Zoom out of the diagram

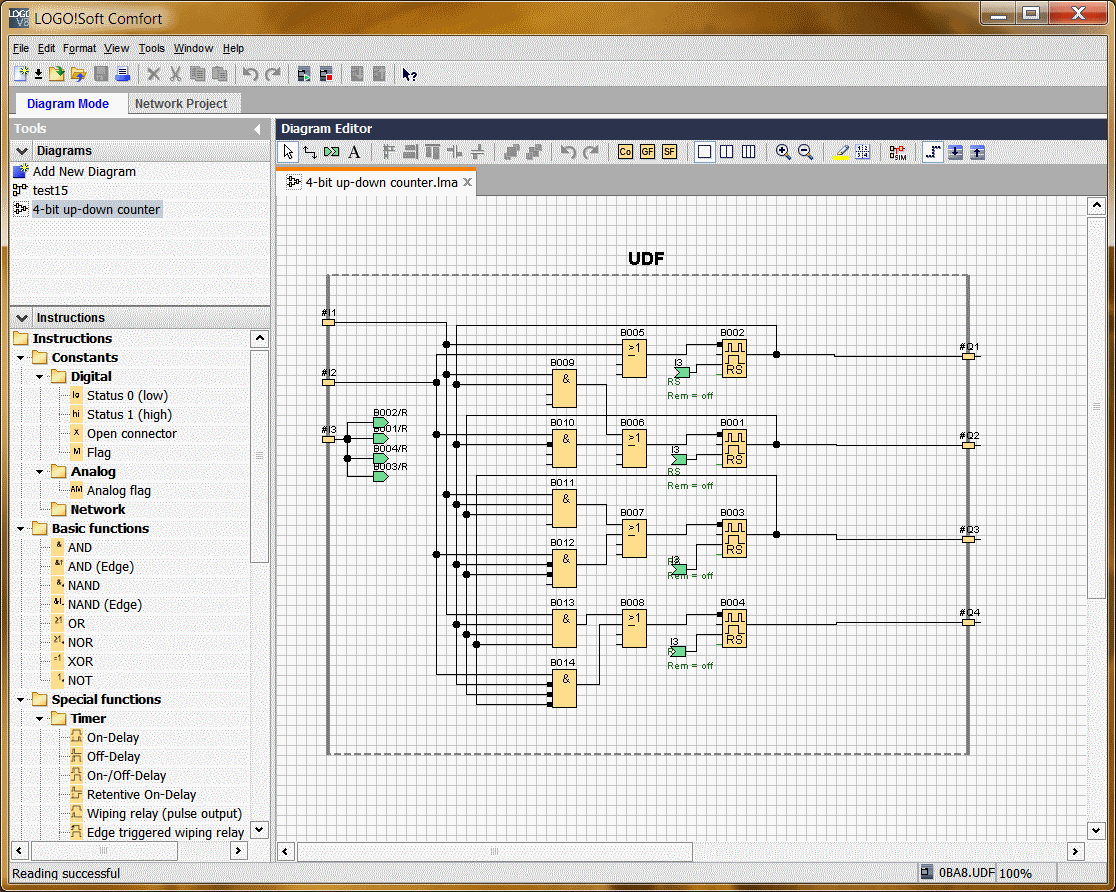coord(805,152)
